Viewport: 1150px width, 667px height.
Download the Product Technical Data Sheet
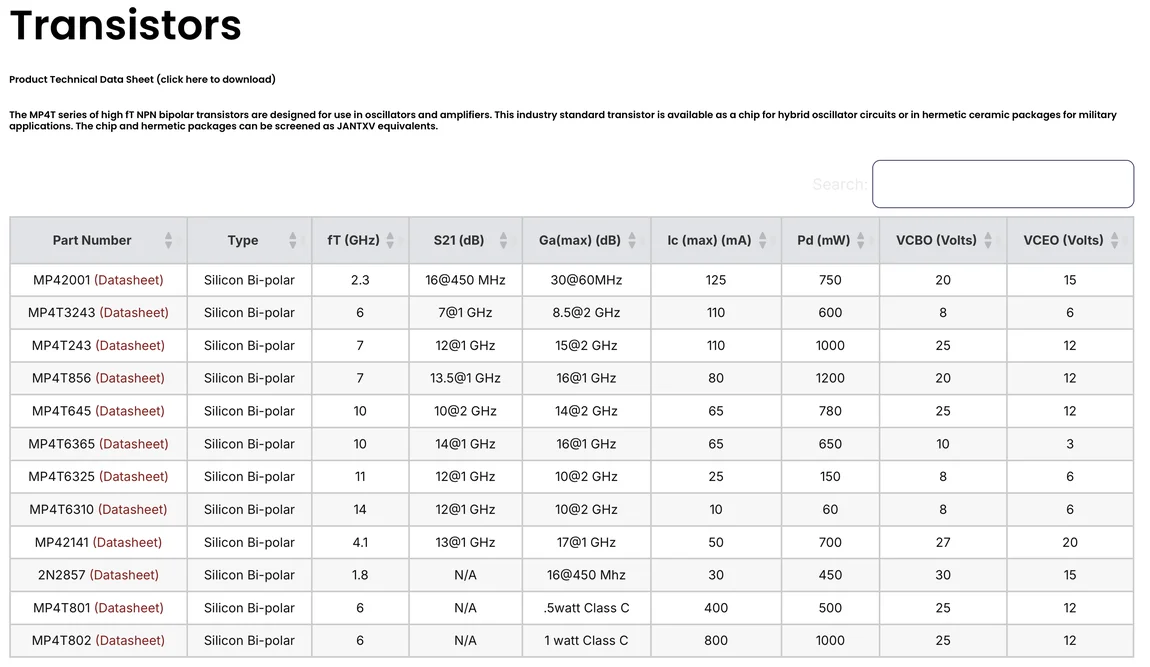pyautogui.click(x=142, y=79)
